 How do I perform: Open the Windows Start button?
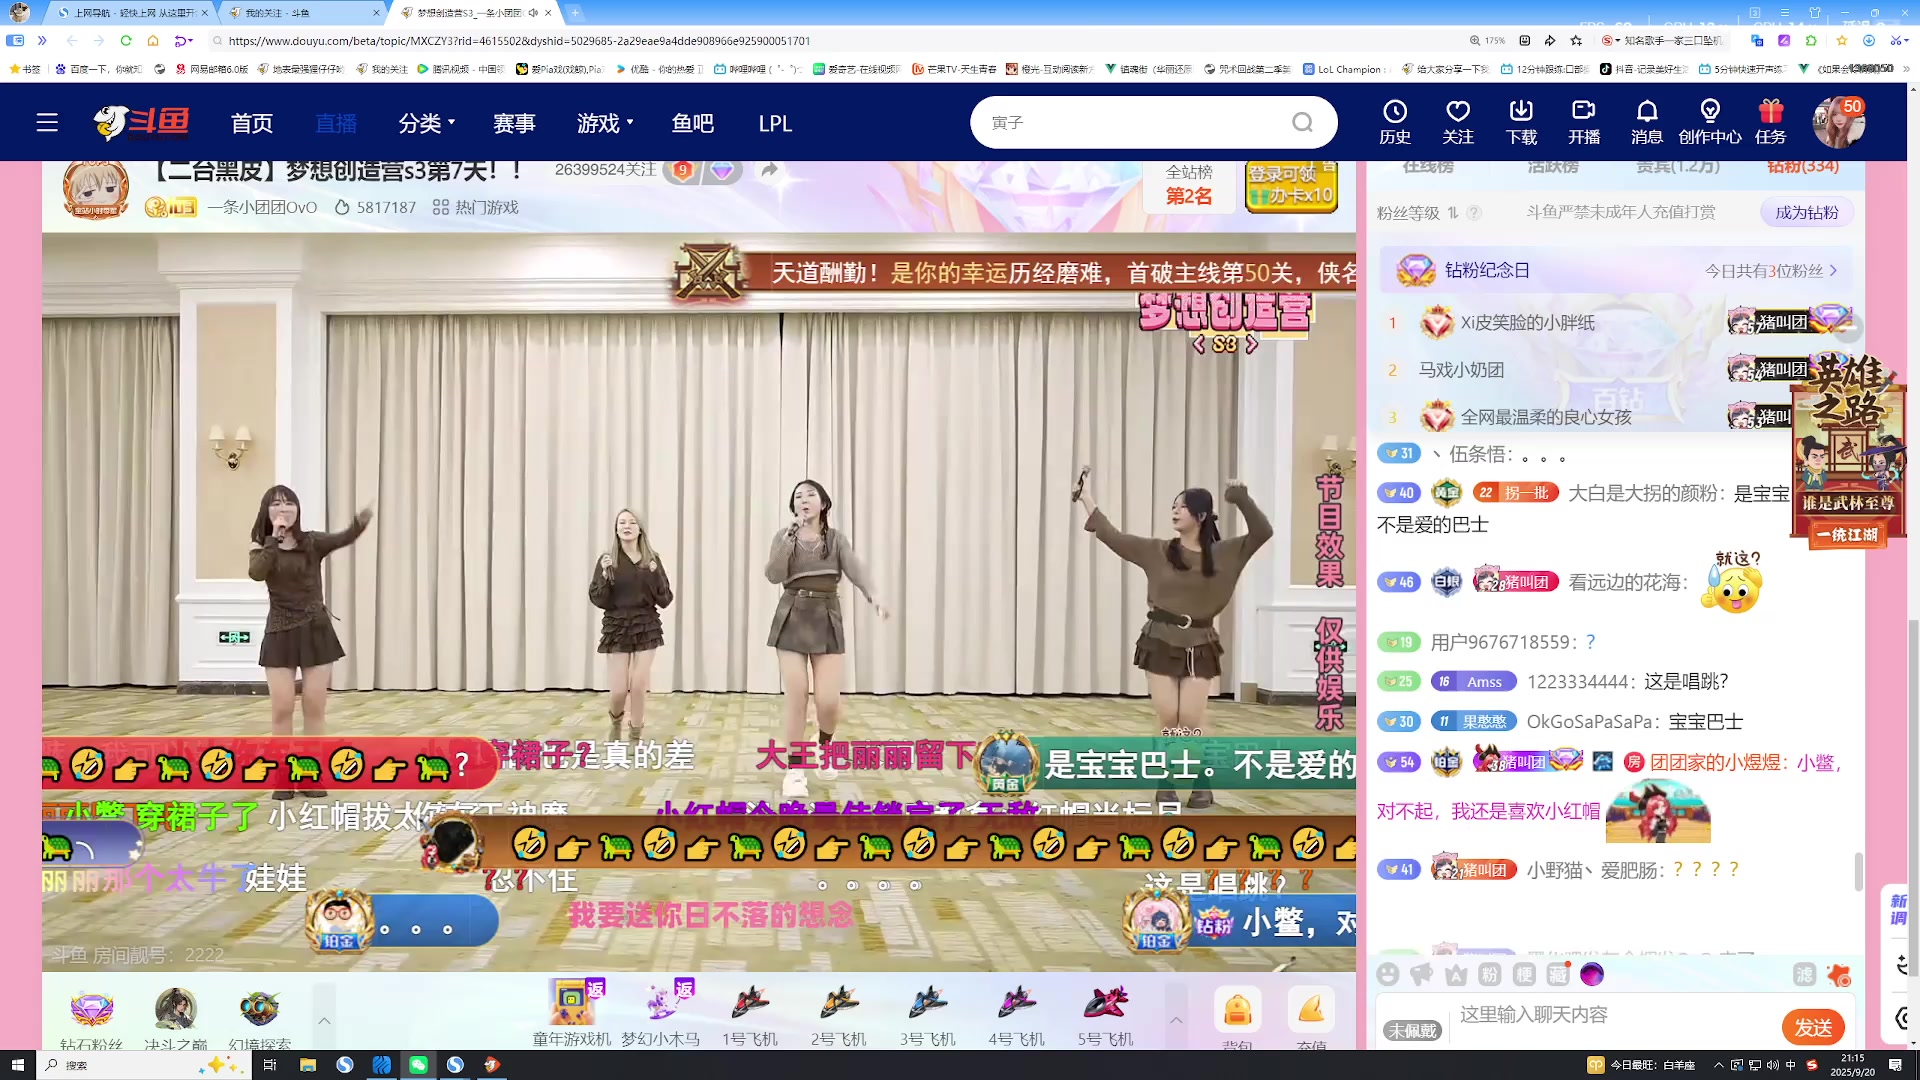(x=17, y=1065)
